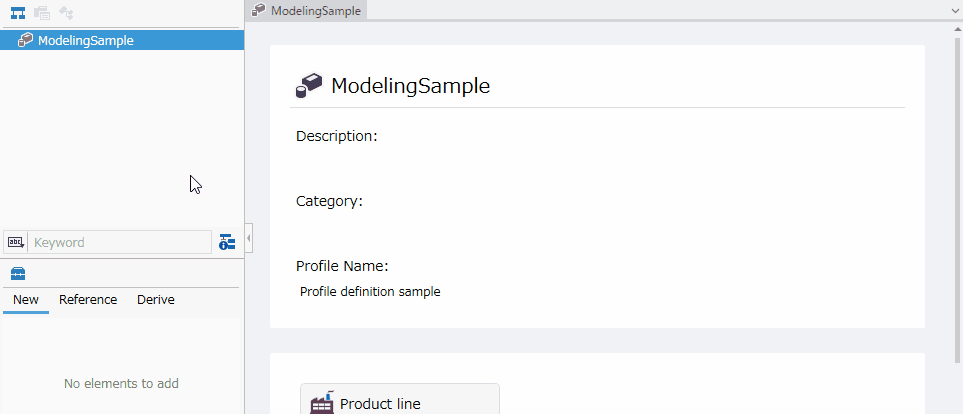Image resolution: width=963 pixels, height=414 pixels.
Task: Click the Category: label
Action: (329, 201)
